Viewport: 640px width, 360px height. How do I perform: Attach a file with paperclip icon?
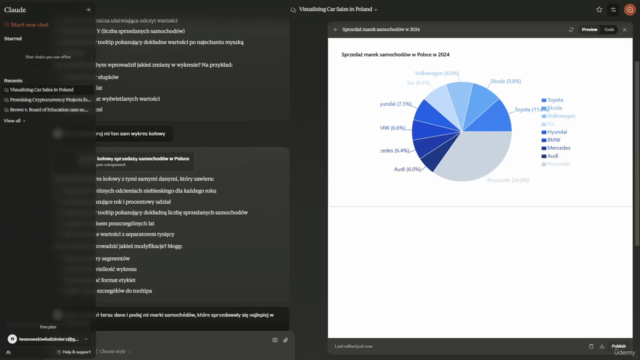pyautogui.click(x=286, y=340)
